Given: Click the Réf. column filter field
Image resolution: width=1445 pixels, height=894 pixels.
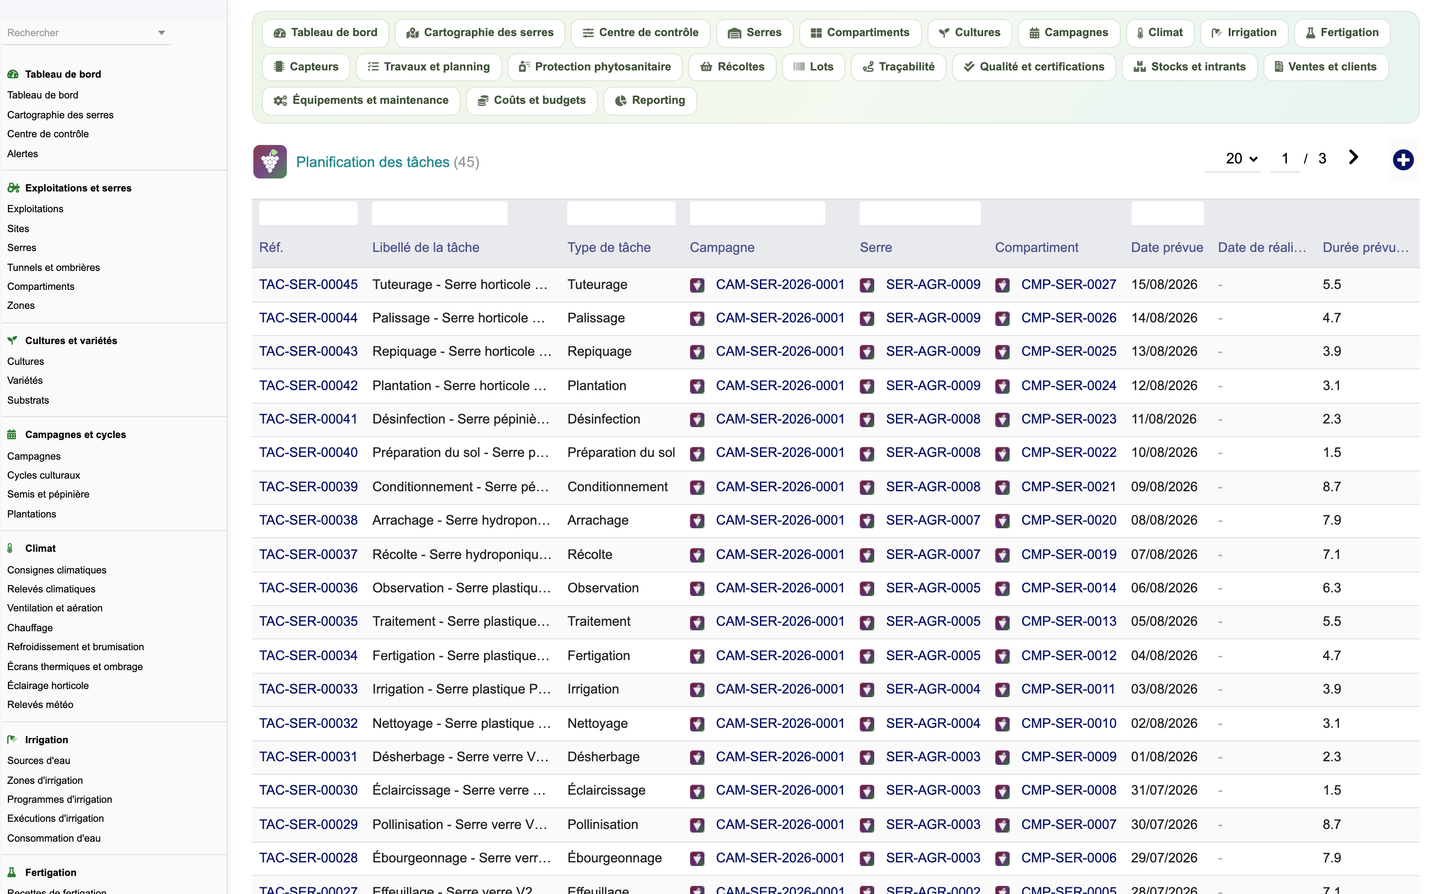Looking at the screenshot, I should 308,213.
